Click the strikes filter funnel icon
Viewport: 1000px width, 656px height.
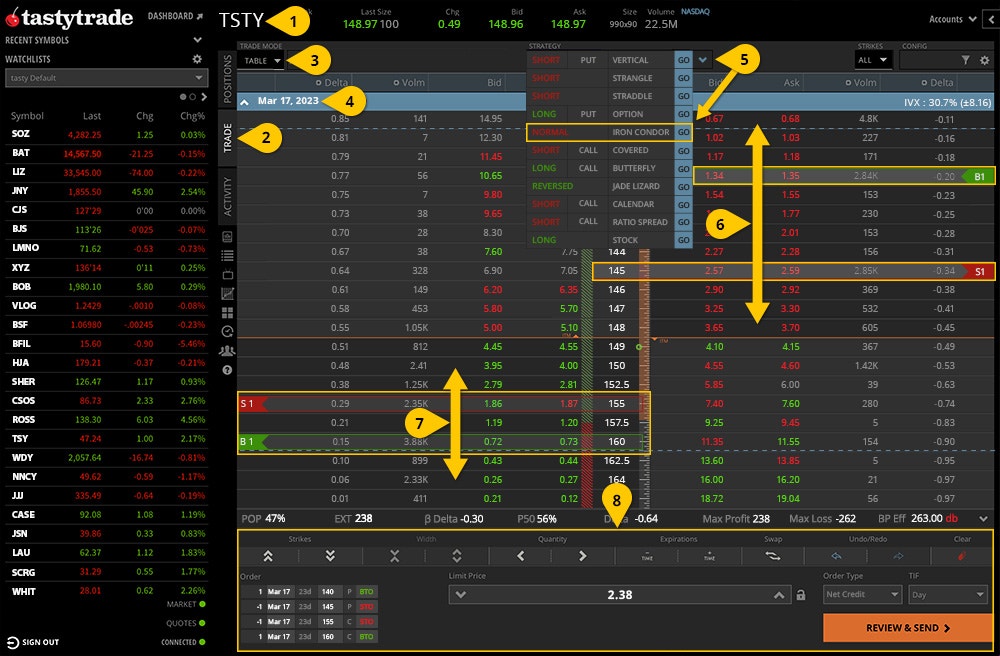point(966,60)
